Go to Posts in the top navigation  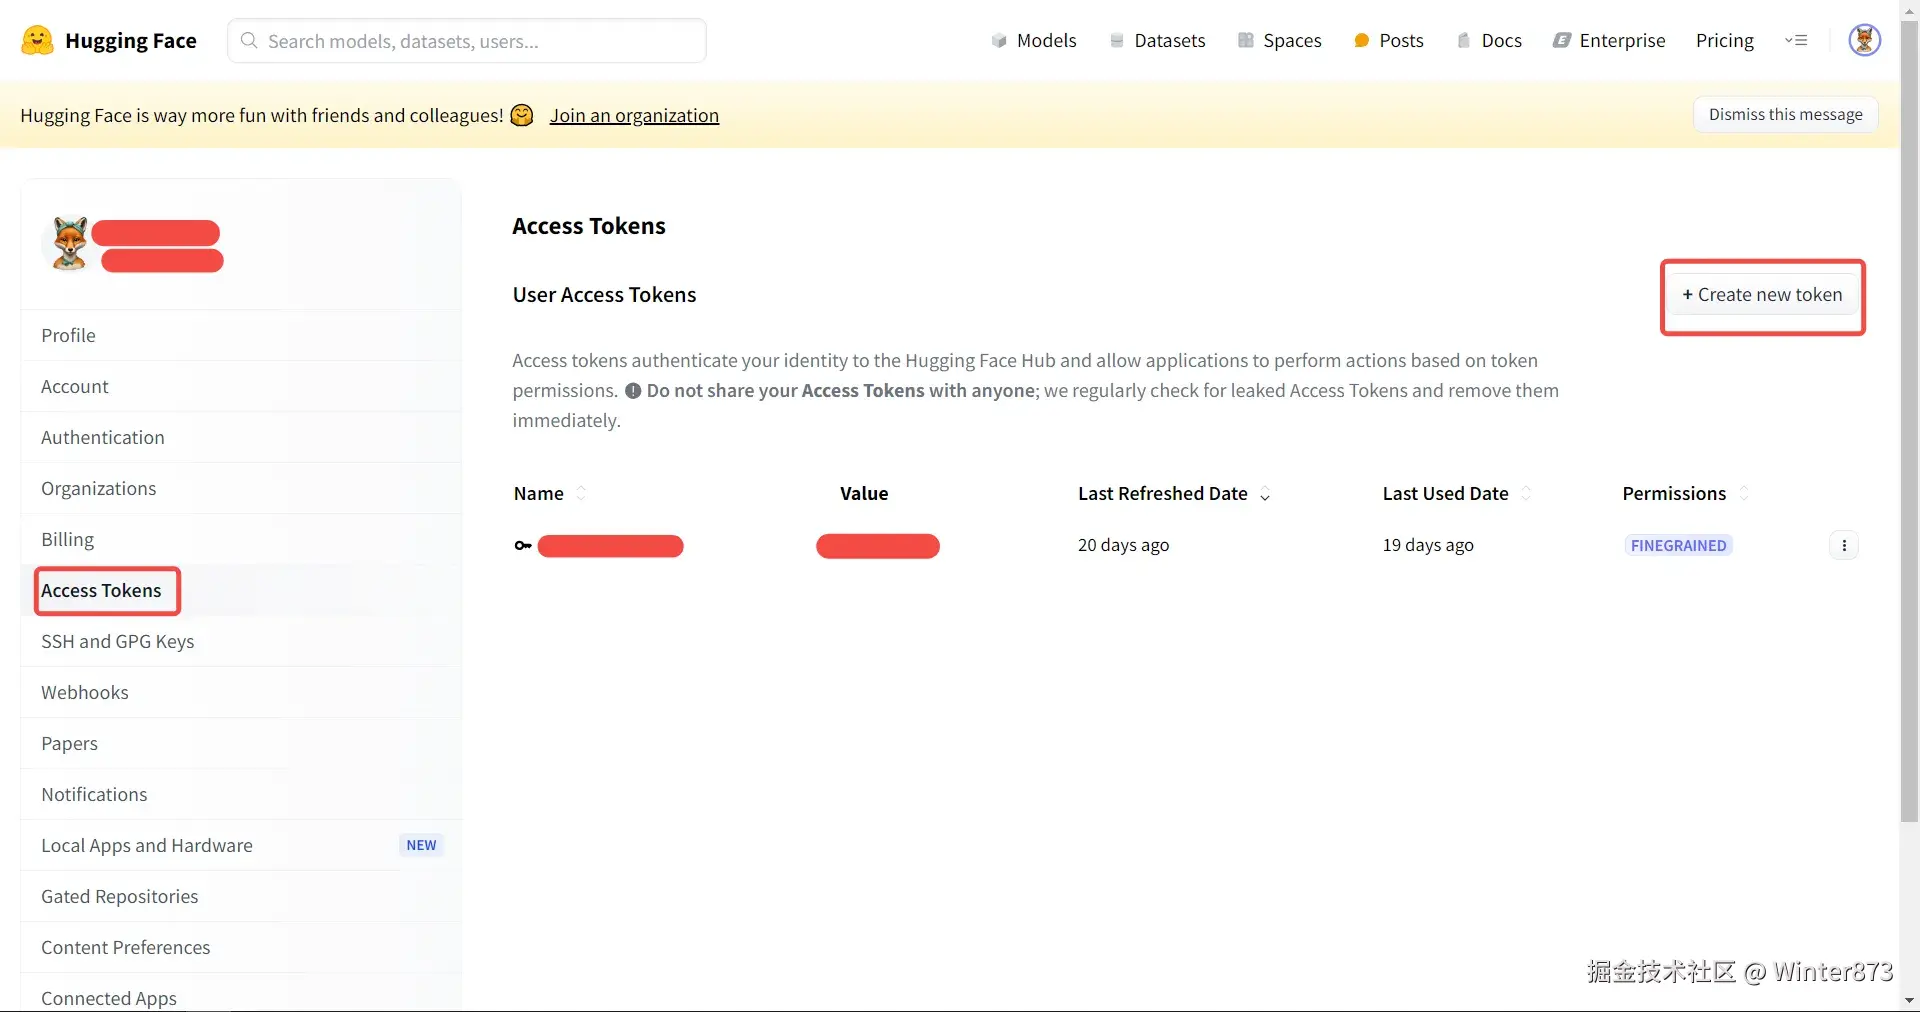pyautogui.click(x=1388, y=41)
